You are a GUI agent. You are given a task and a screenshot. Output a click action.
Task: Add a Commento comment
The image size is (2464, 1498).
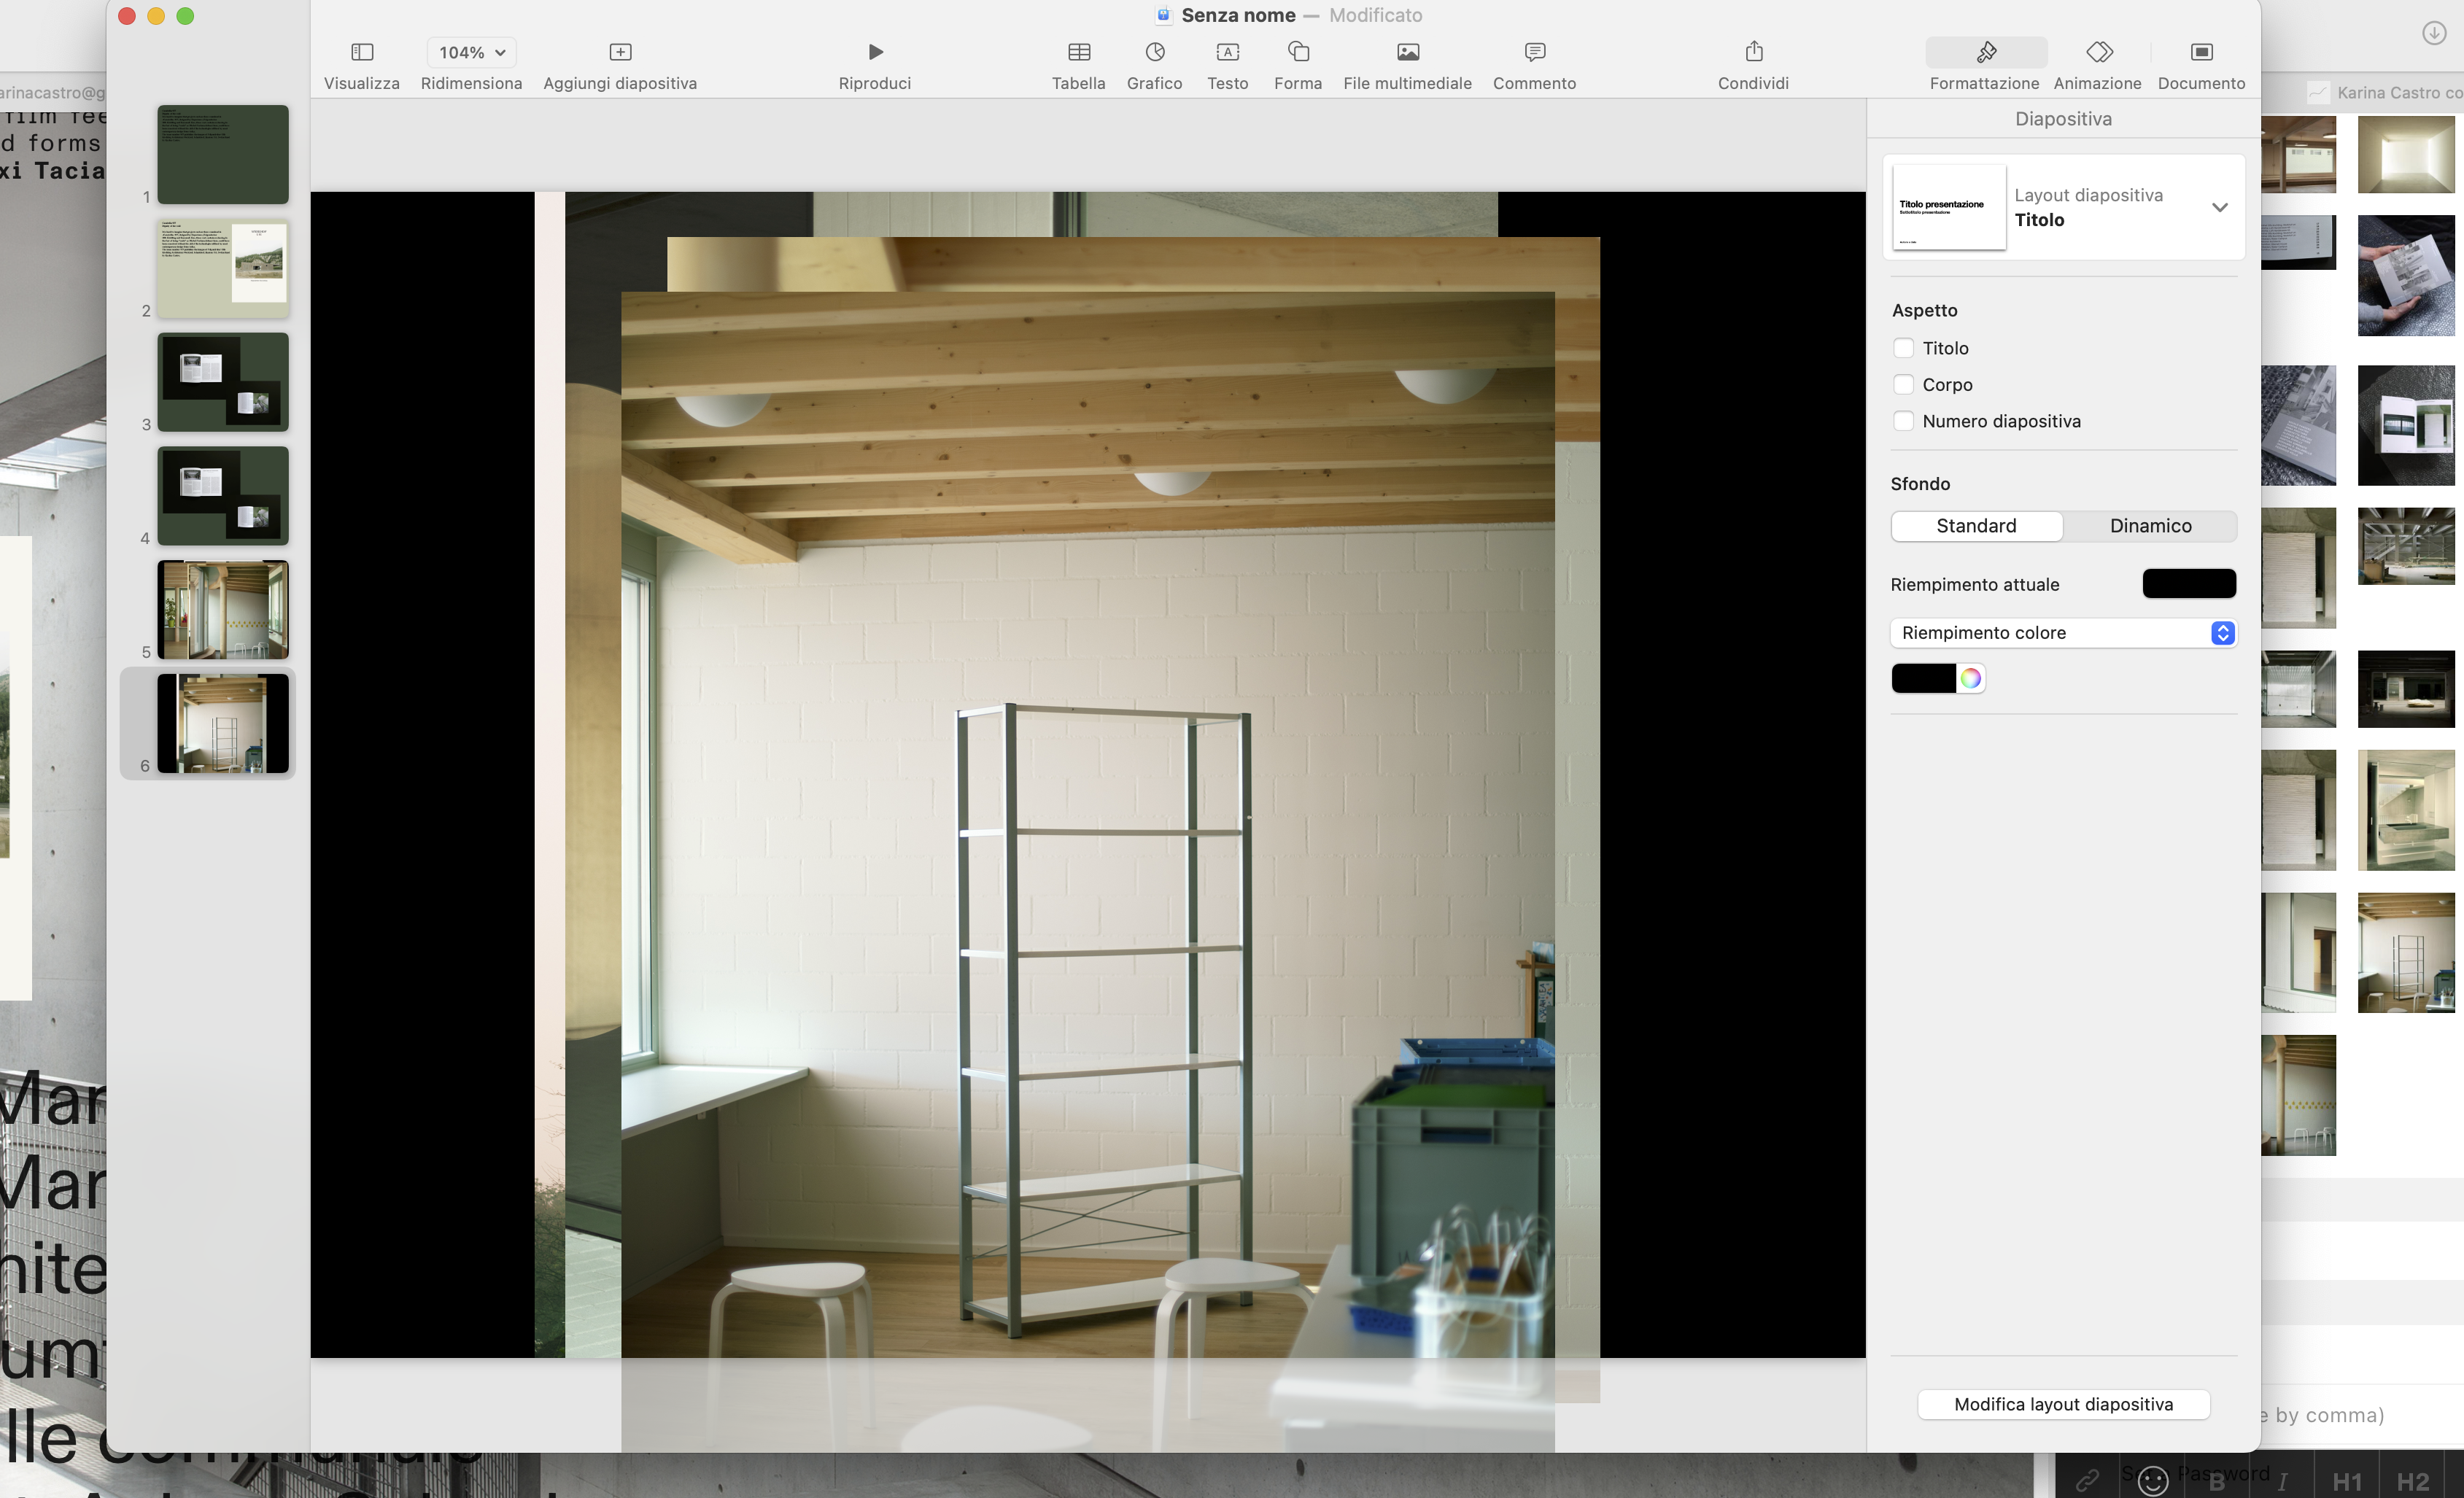click(x=1534, y=52)
